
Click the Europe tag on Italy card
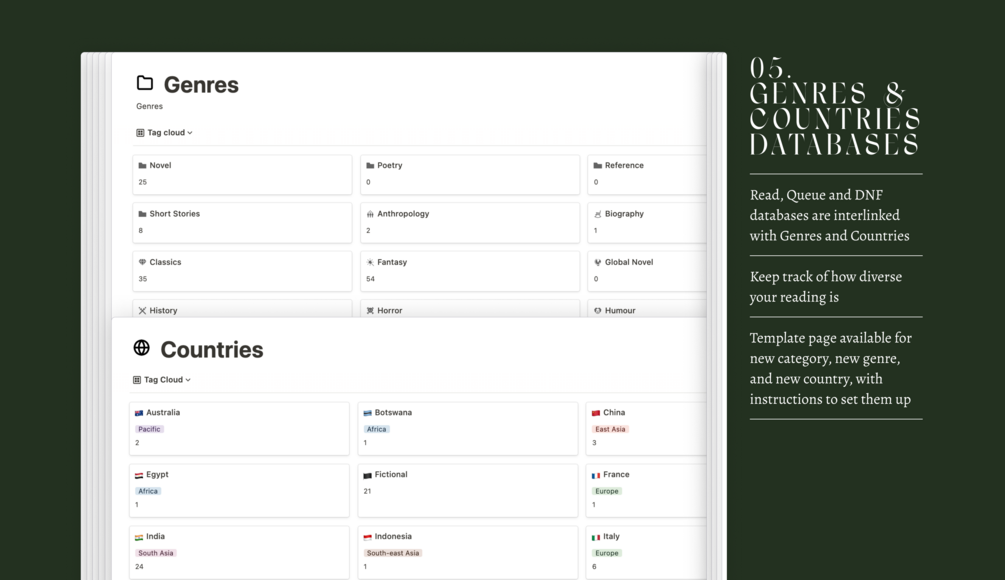[x=607, y=553]
